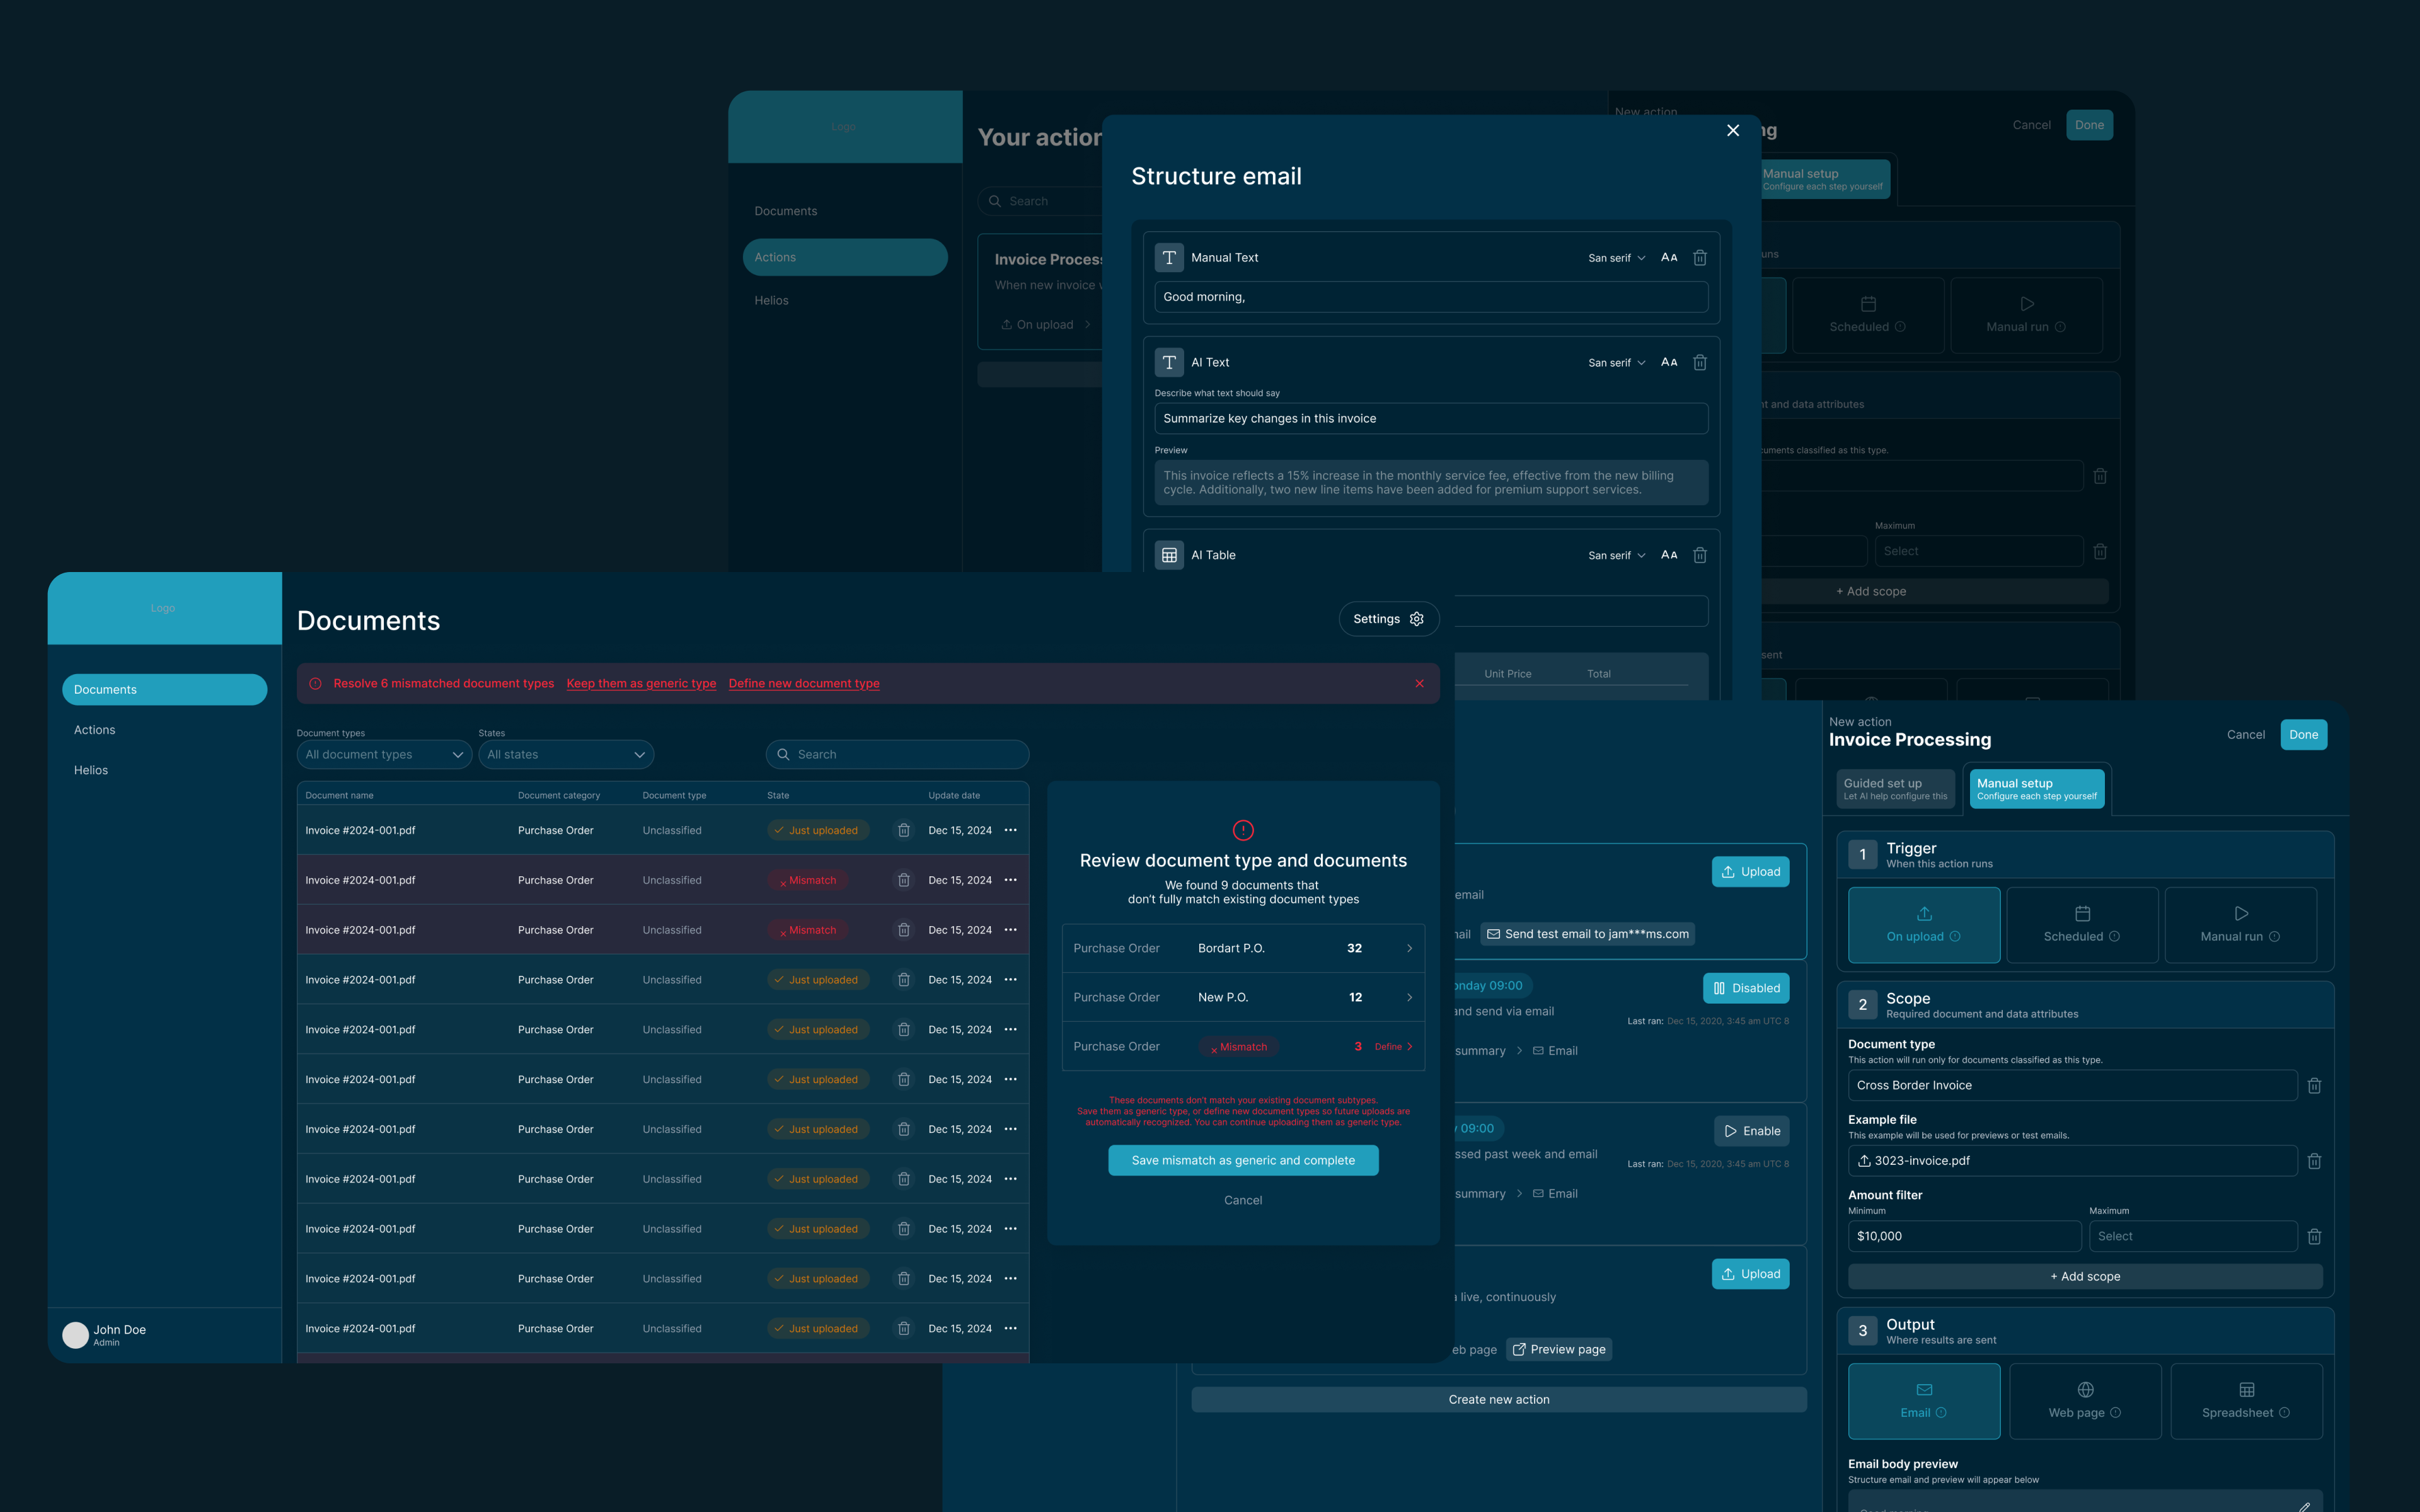Click the documents Search field
This screenshot has height=1512, width=2420.
coord(898,755)
